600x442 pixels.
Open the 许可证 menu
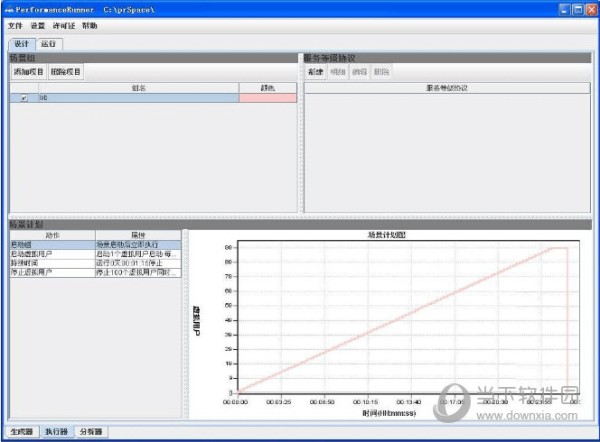coord(64,25)
